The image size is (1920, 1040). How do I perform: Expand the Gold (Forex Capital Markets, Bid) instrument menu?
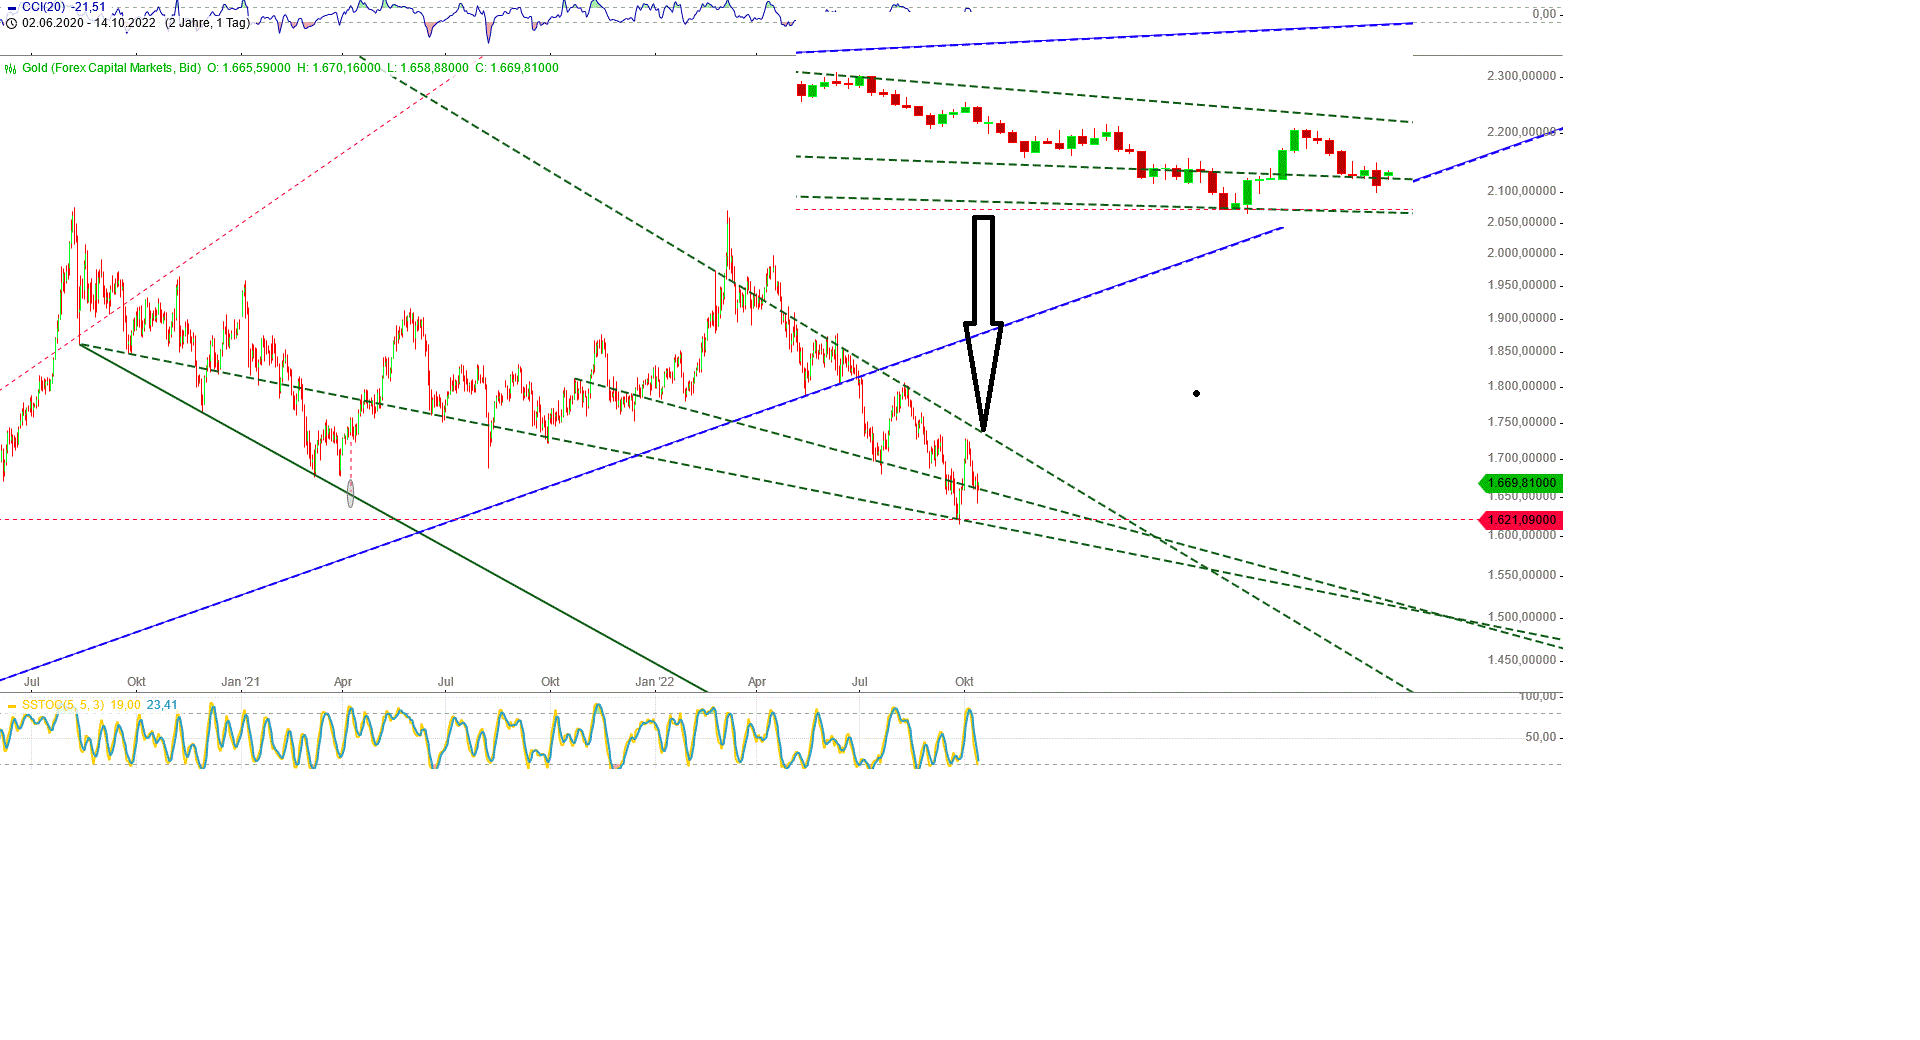[112, 68]
